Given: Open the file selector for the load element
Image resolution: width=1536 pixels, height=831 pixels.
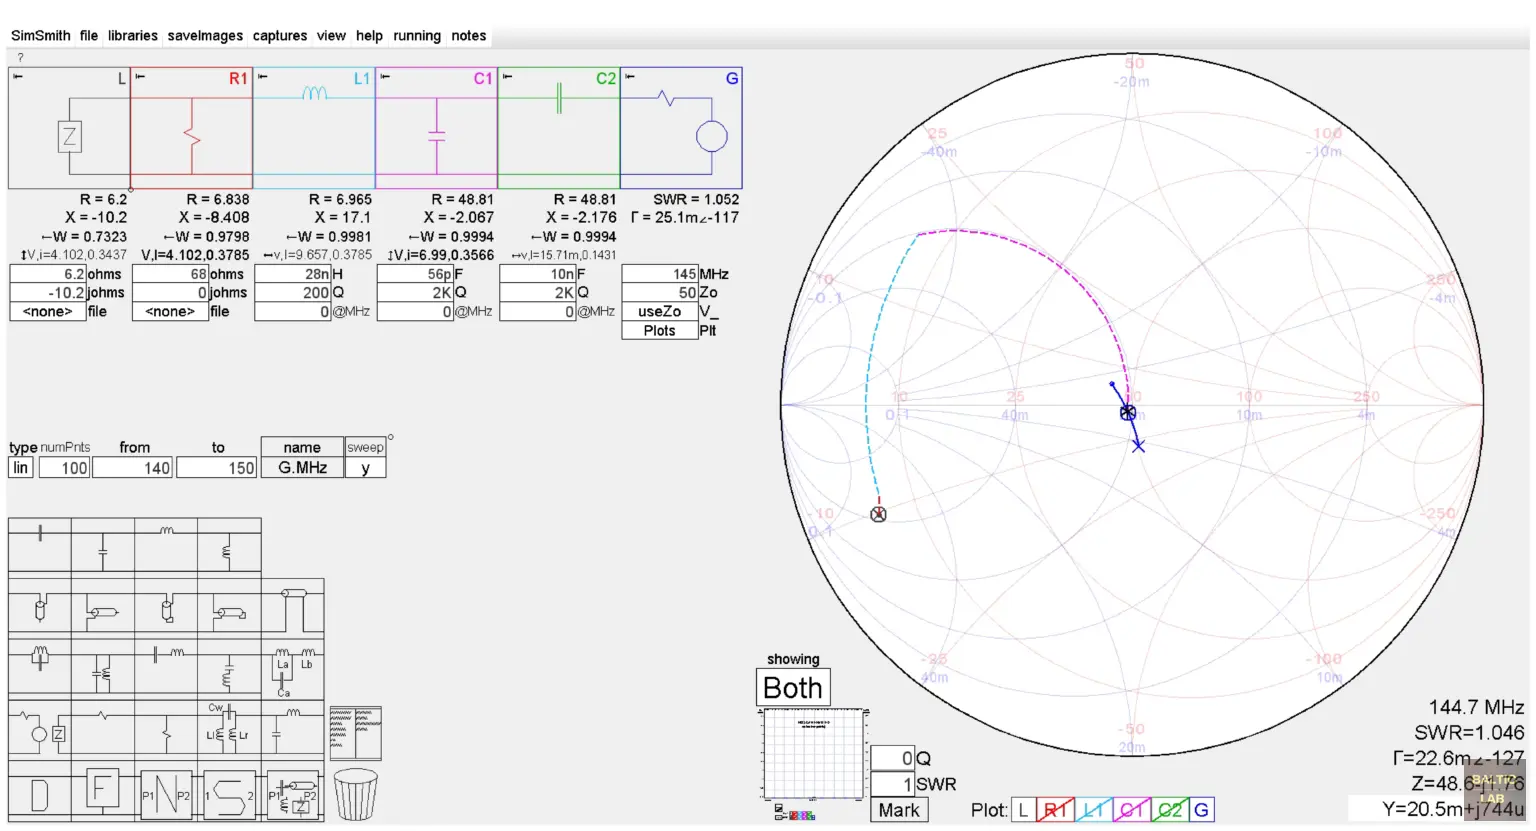Looking at the screenshot, I should click(47, 311).
